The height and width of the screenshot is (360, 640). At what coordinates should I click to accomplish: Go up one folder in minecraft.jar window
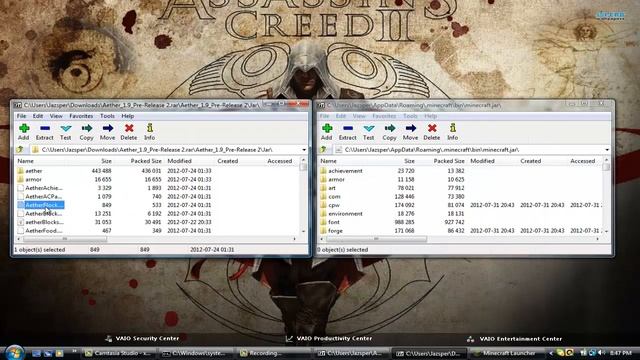[x=323, y=150]
